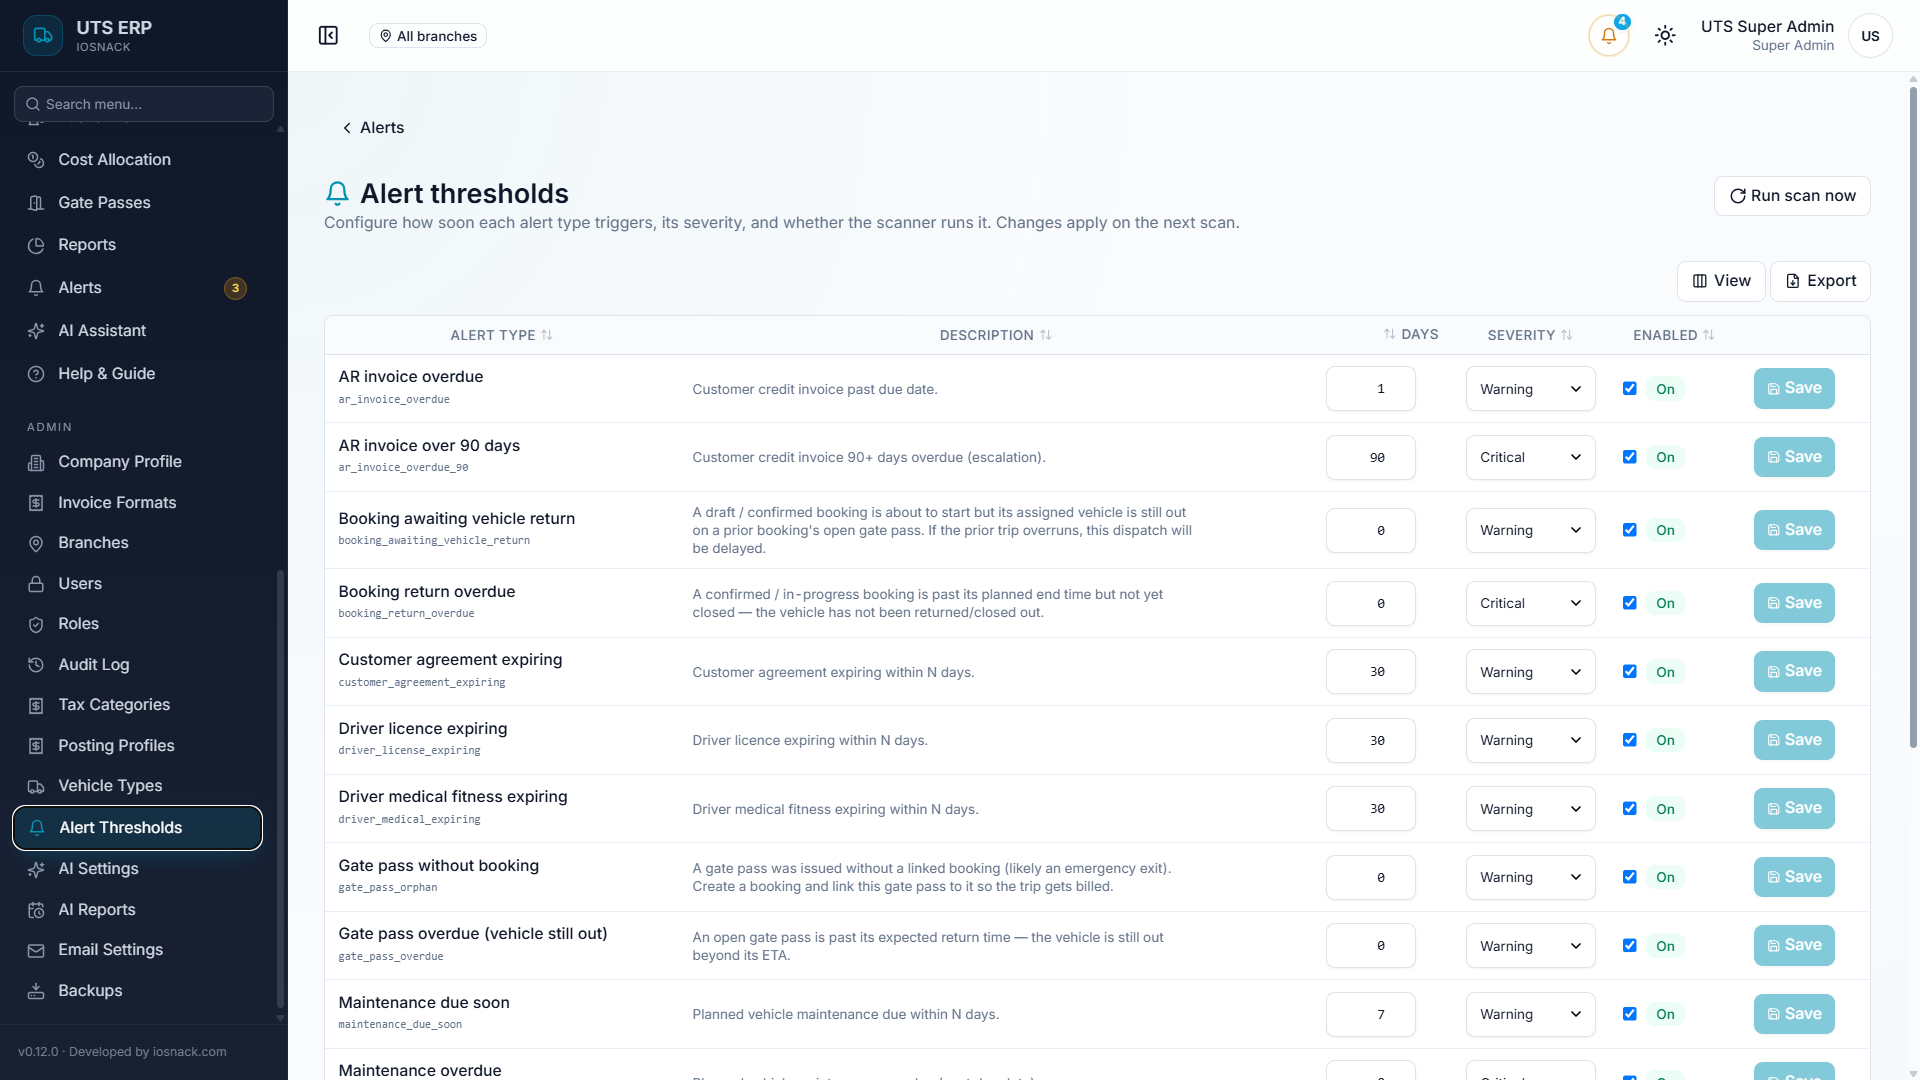Click the Branches location pin icon

pos(36,543)
